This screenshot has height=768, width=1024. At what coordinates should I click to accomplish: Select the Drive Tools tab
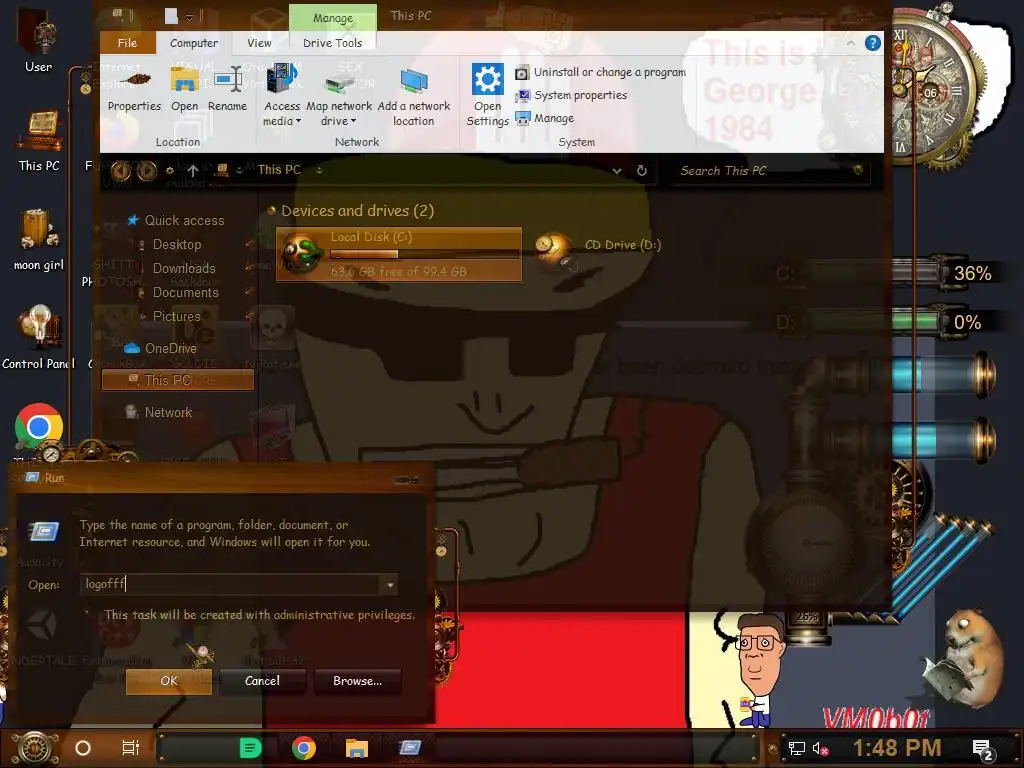click(332, 43)
